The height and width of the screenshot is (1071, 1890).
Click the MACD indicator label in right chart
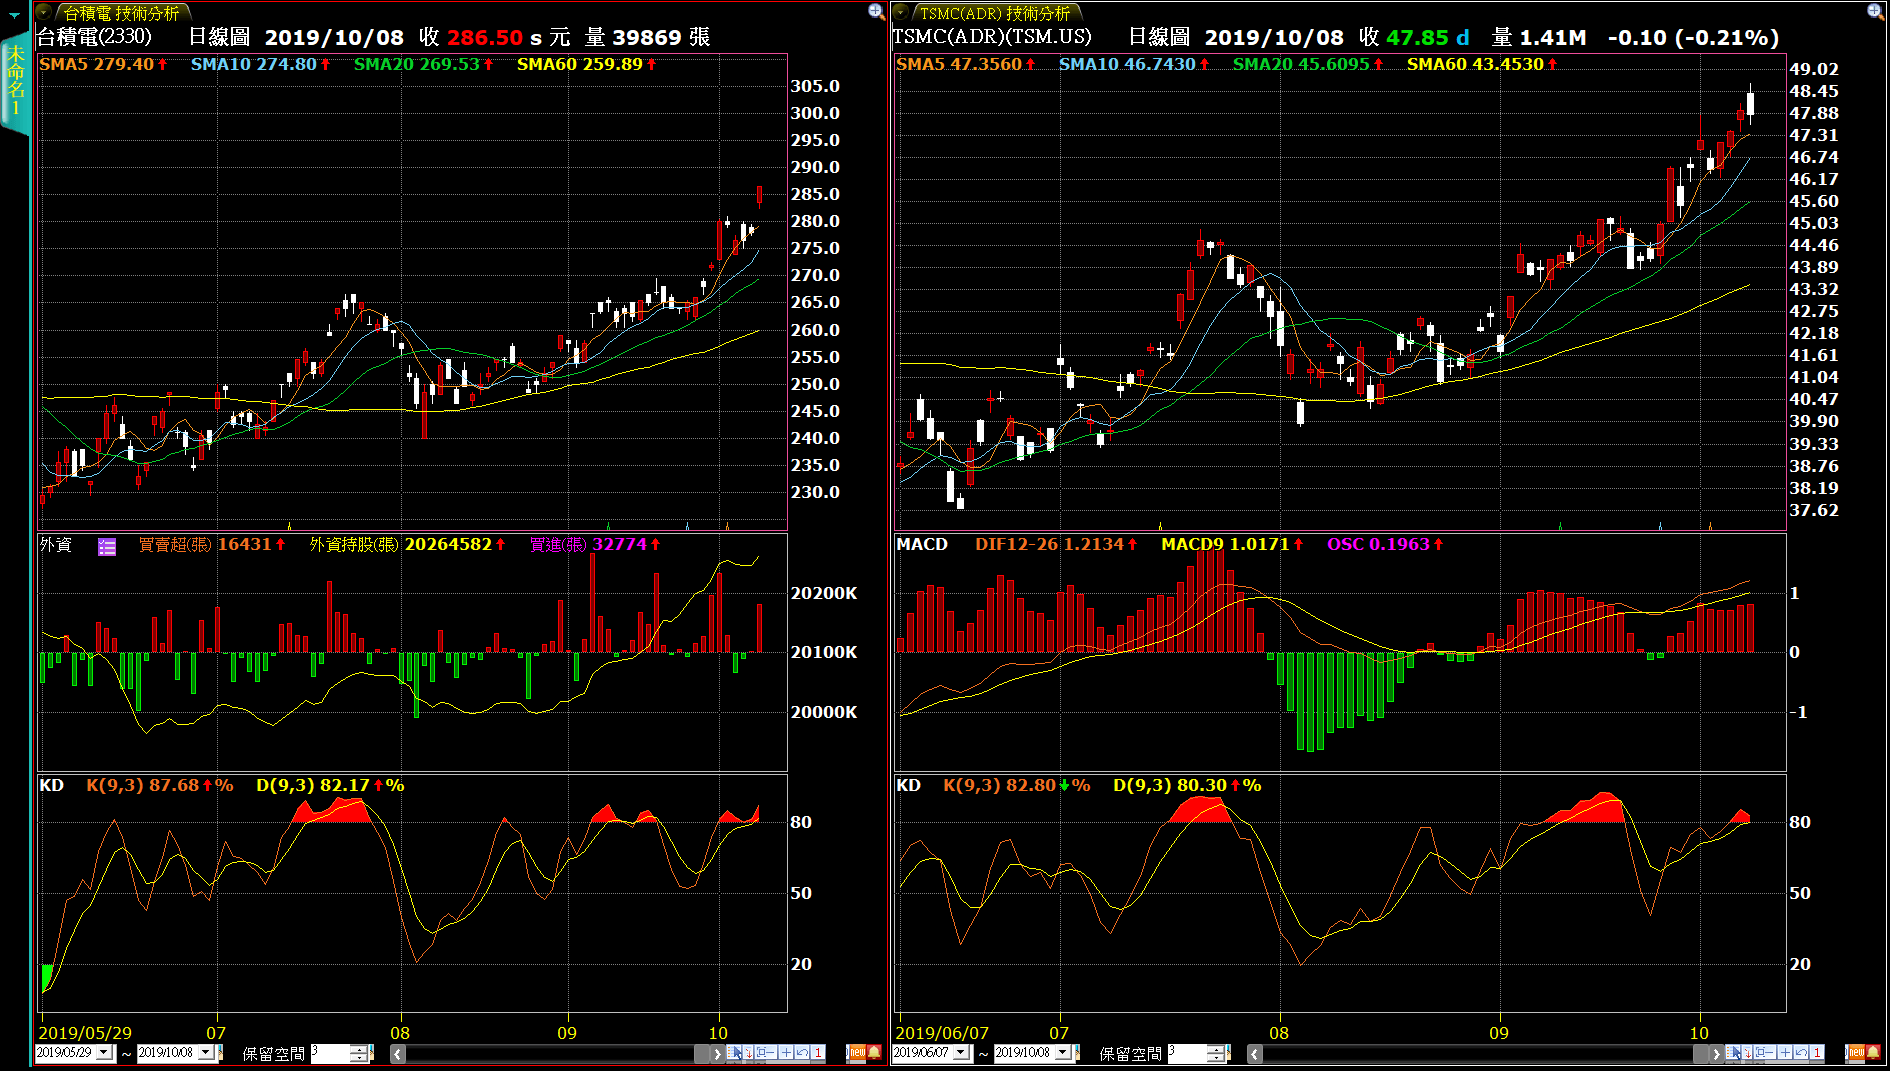922,544
